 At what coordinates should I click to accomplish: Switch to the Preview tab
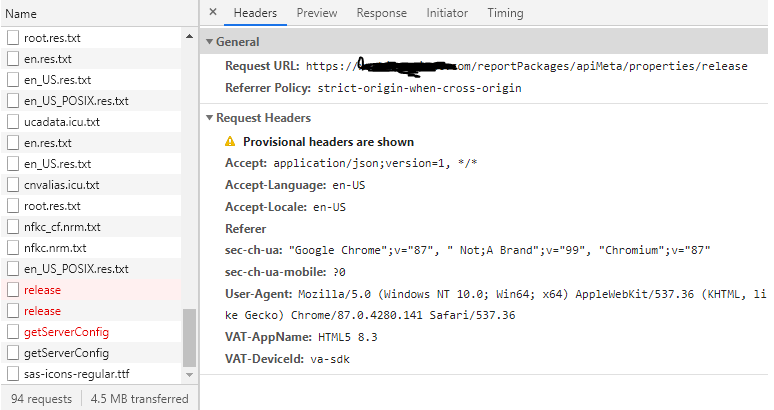tap(316, 13)
